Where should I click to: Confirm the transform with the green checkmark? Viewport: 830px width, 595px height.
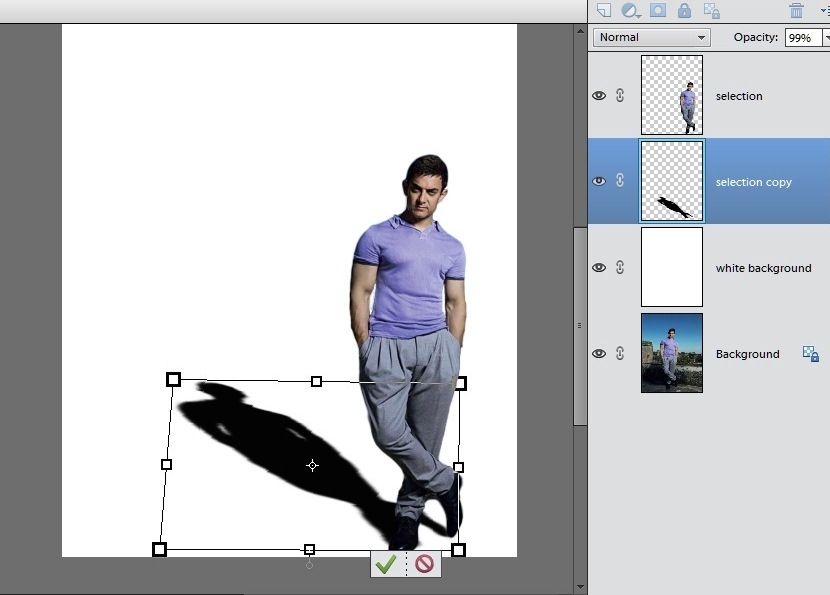pos(387,563)
